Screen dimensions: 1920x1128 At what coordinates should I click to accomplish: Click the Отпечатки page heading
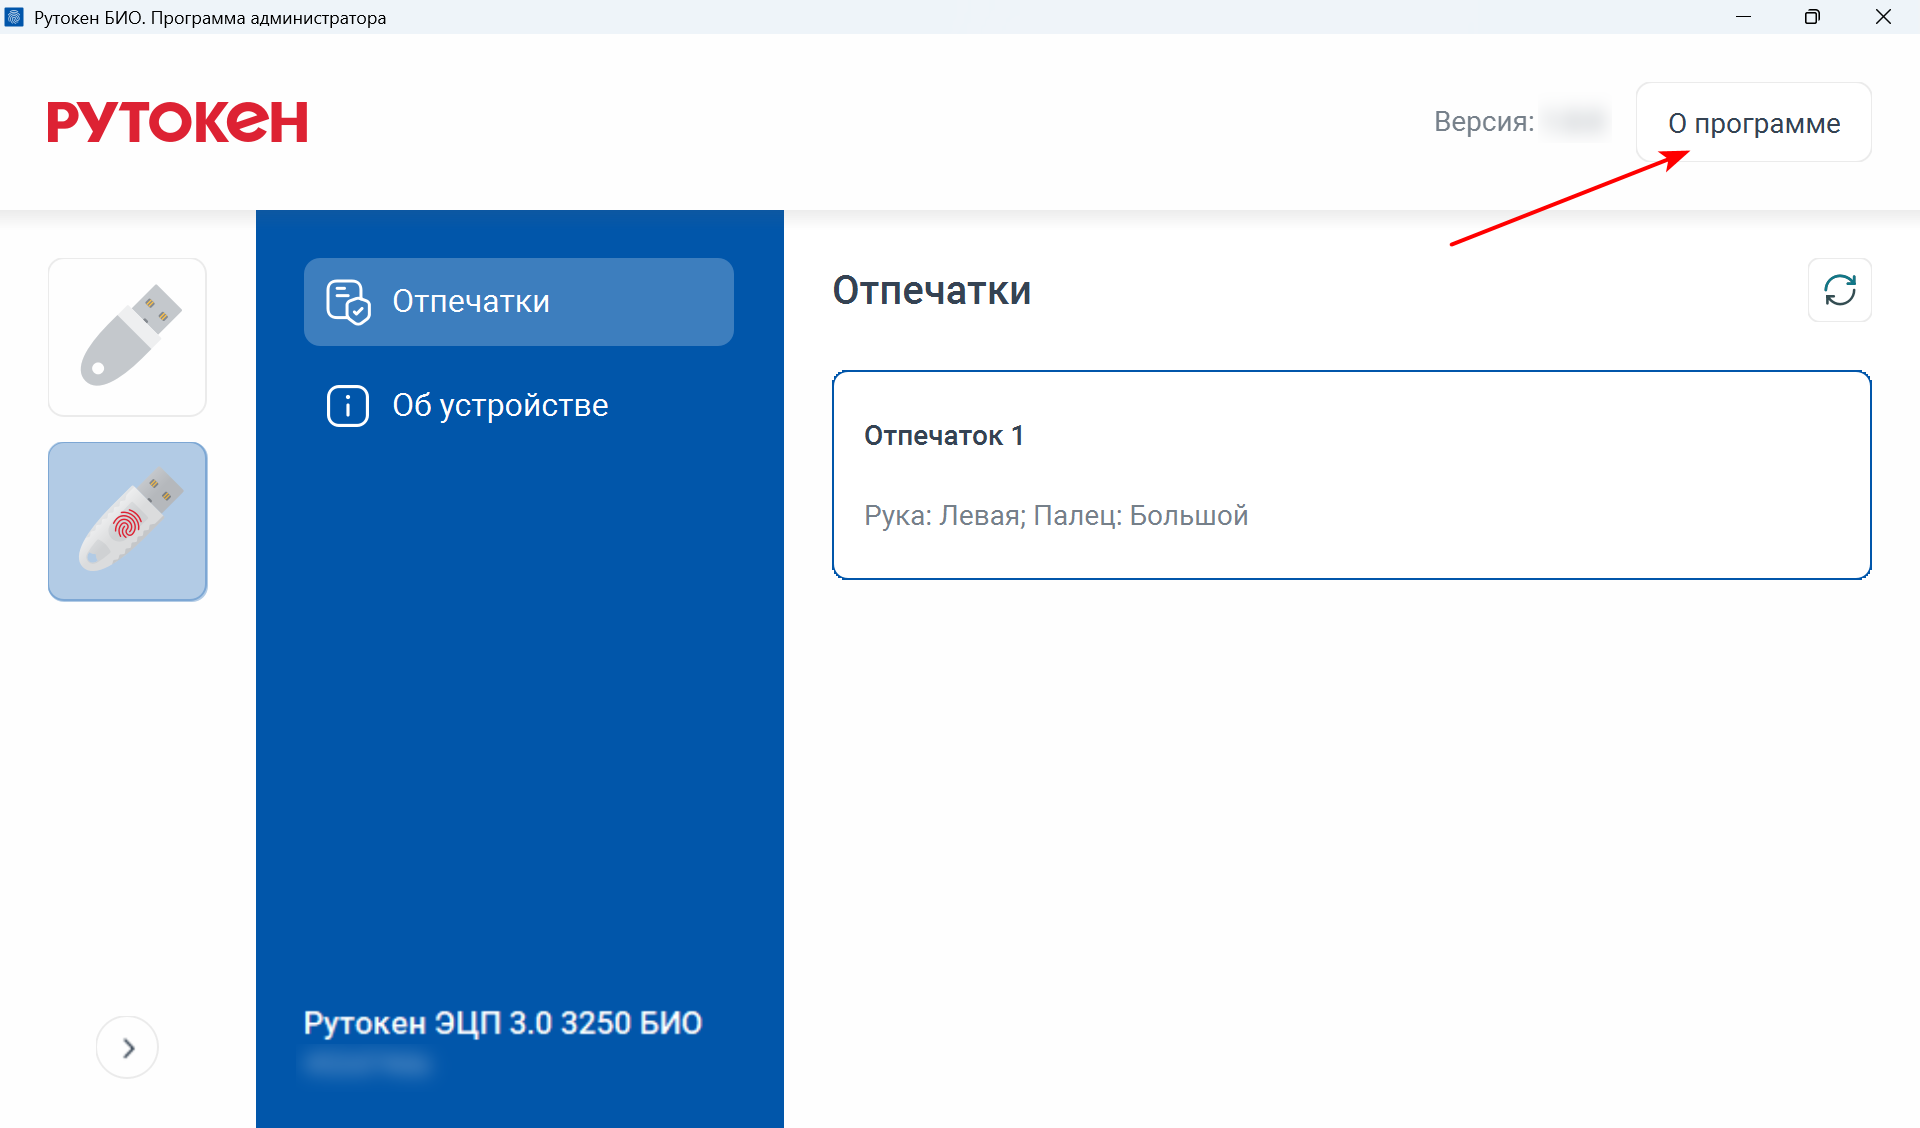point(931,290)
